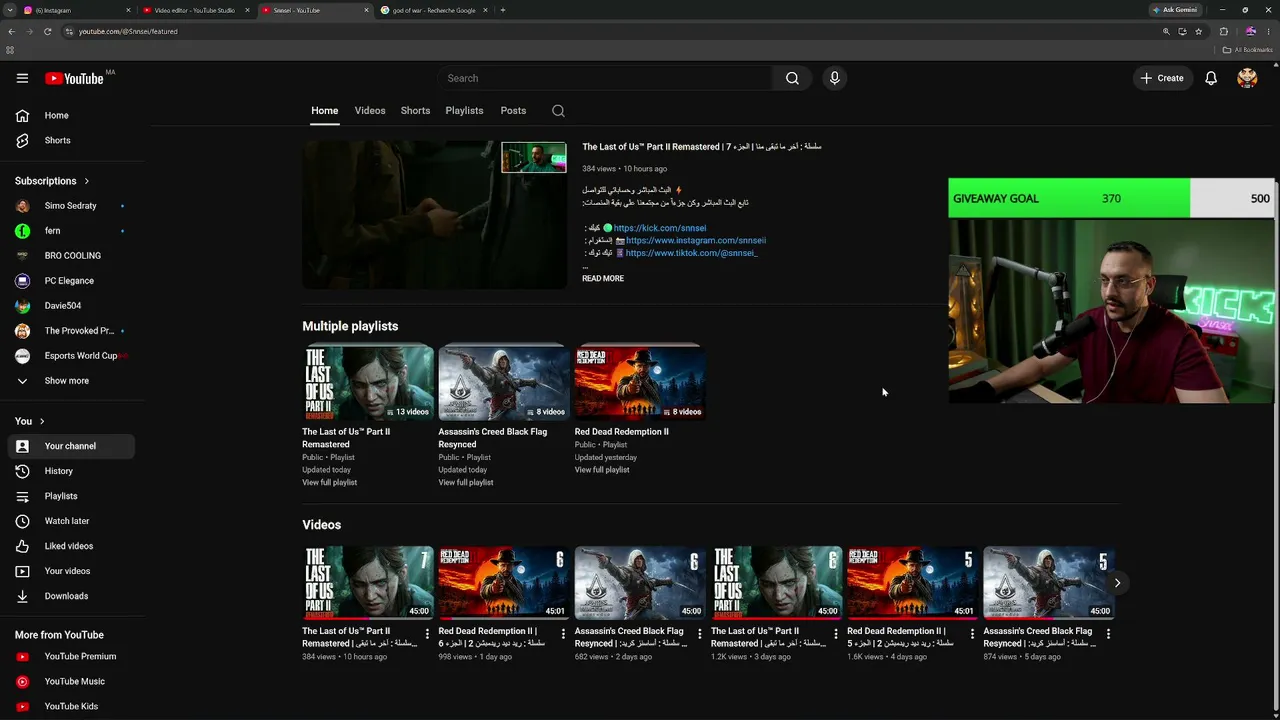Switch to Video editor YouTube Studio tab
1280x720 pixels.
[194, 10]
